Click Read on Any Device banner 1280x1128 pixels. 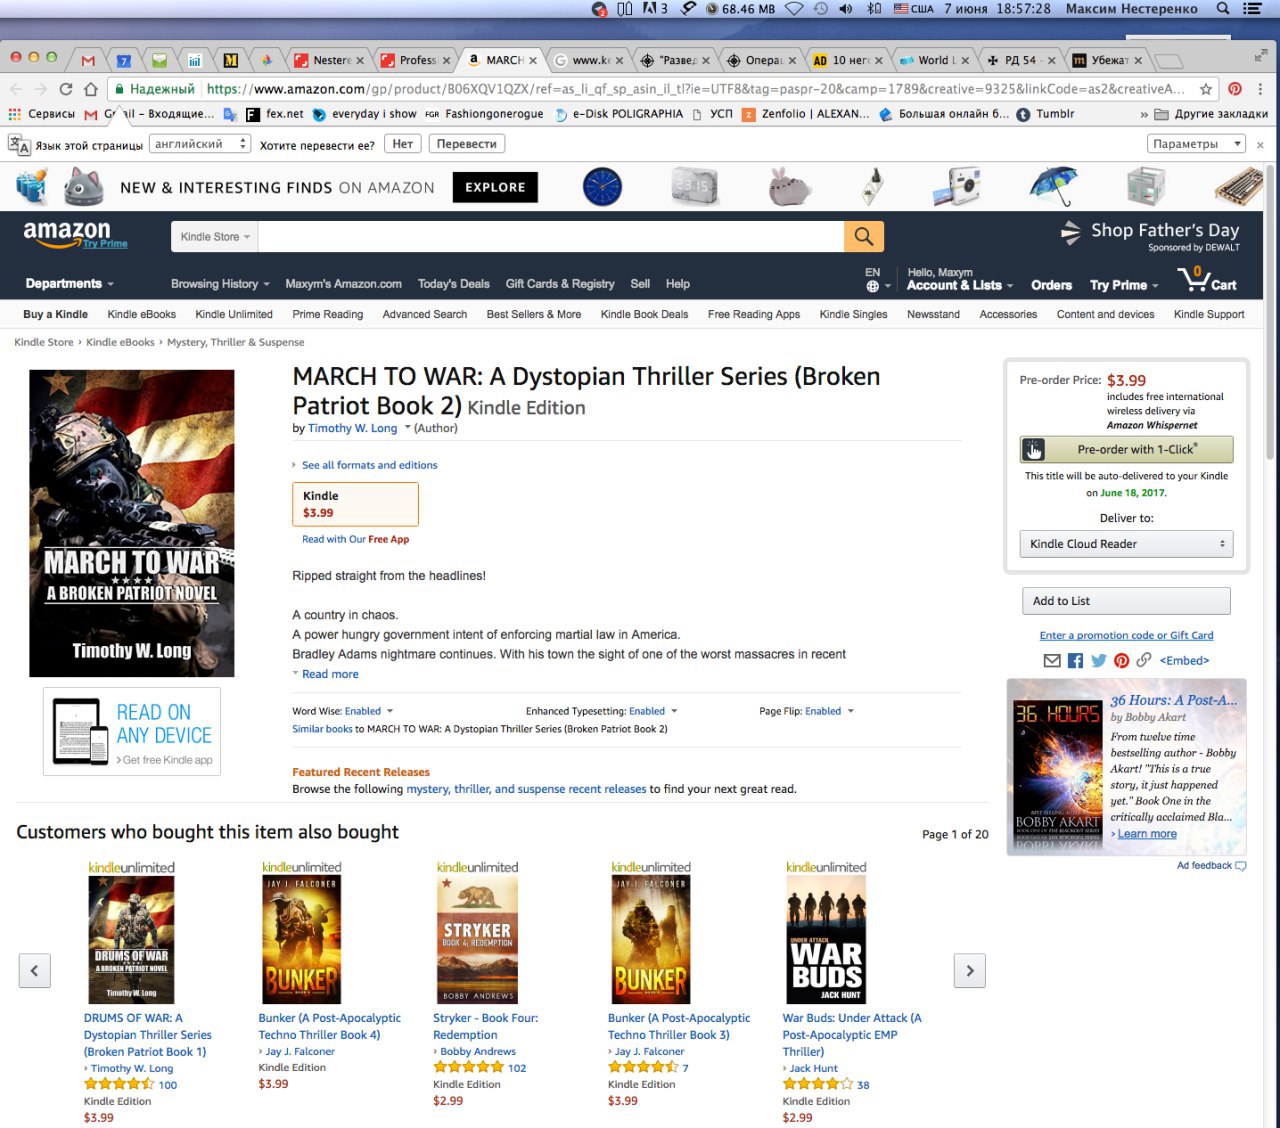pos(132,732)
